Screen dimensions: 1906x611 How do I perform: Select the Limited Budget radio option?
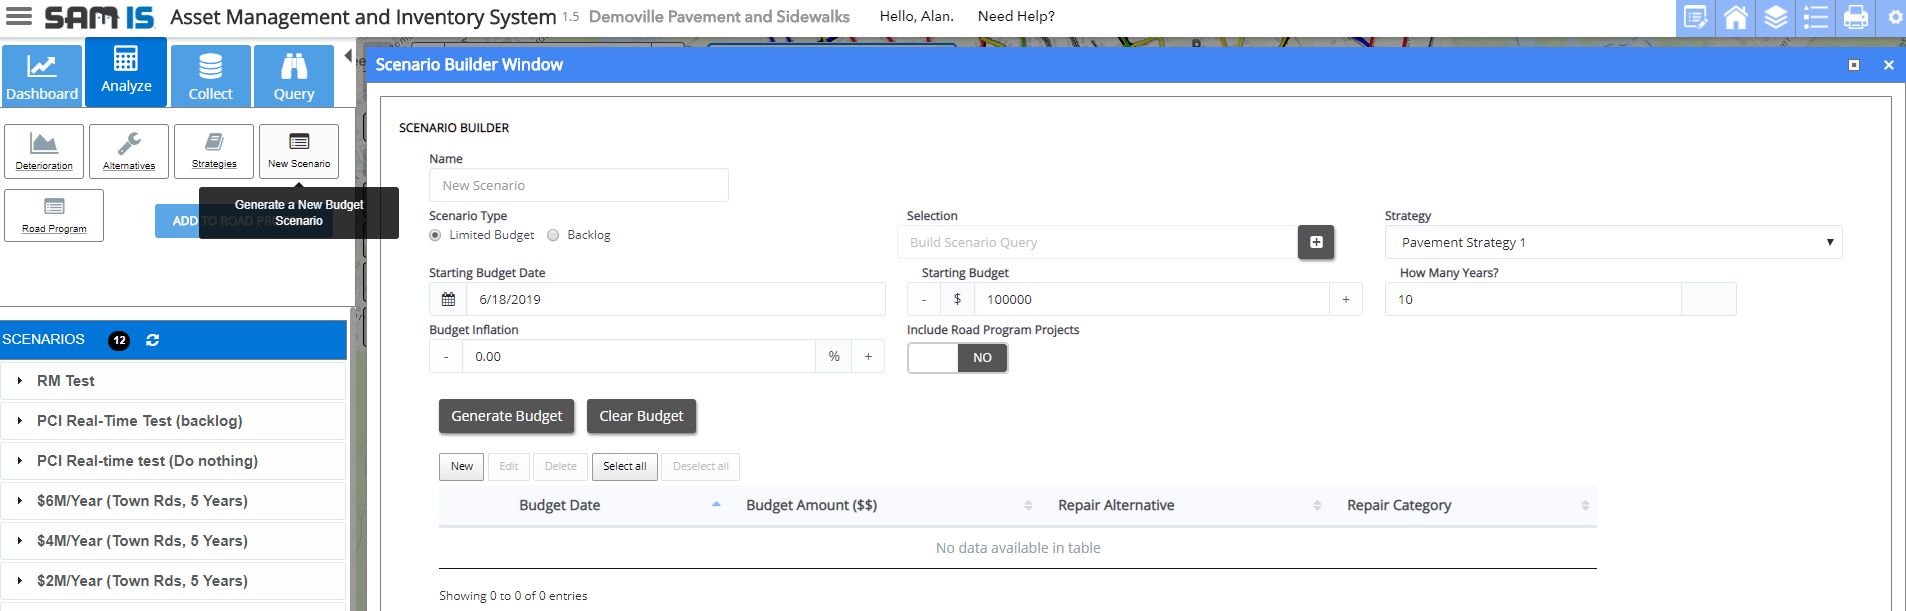tap(435, 235)
